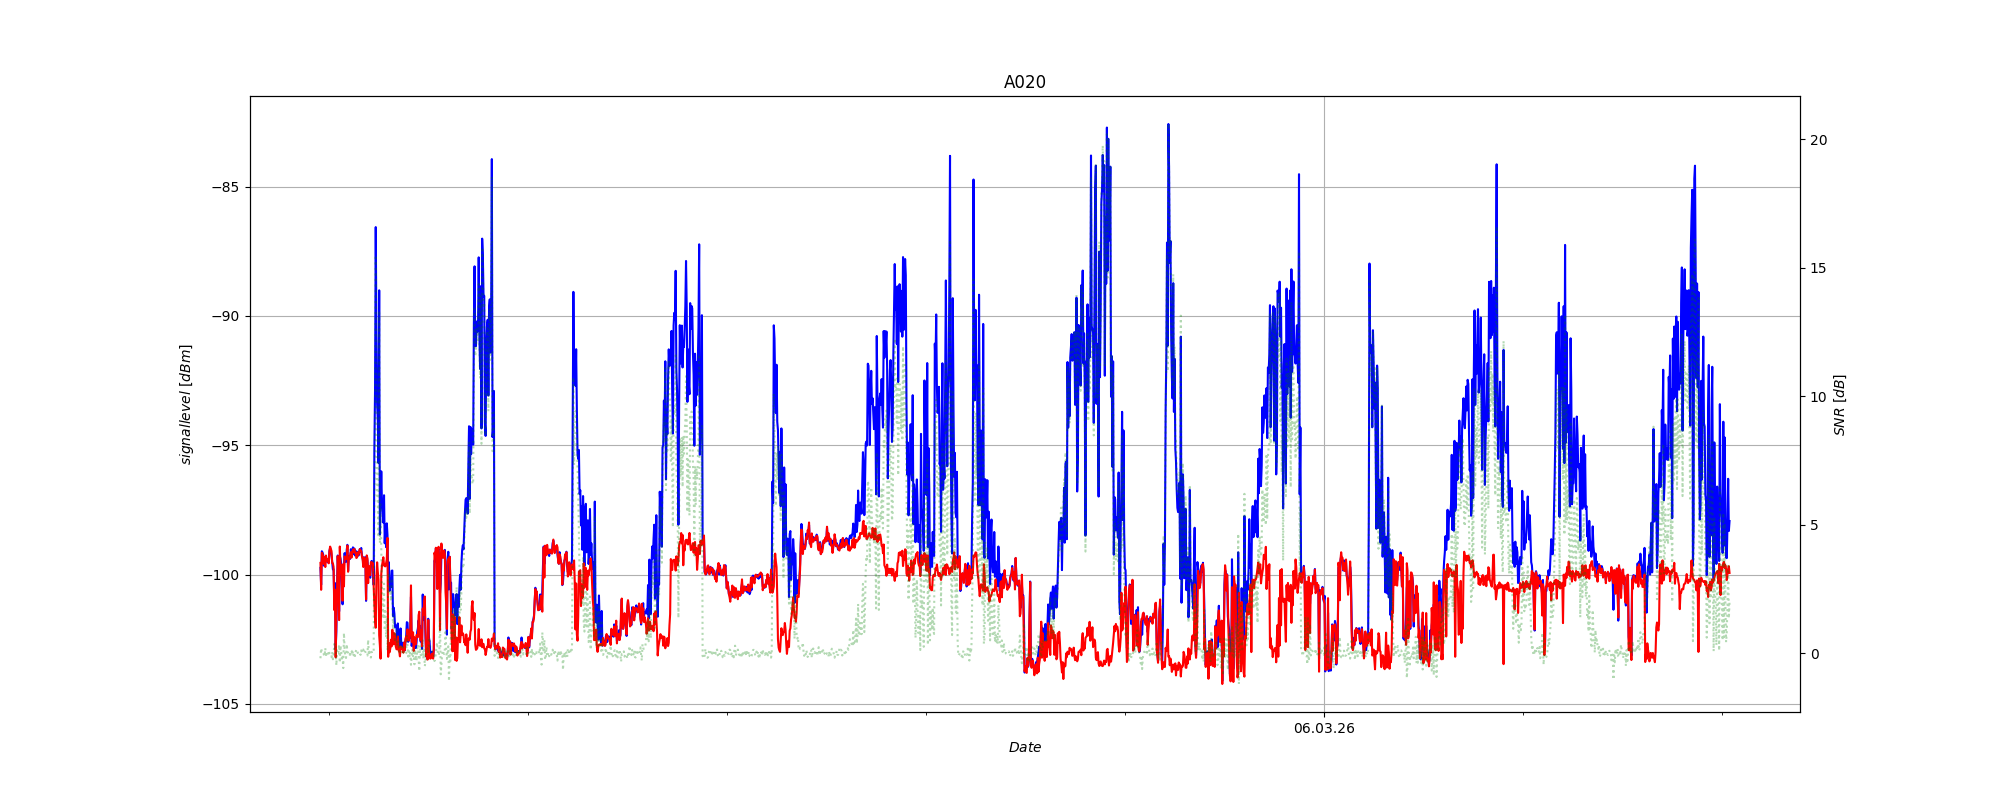Screen dimensions: 2000x800
Task: Click the −85 tick on left axis
Action: point(225,187)
